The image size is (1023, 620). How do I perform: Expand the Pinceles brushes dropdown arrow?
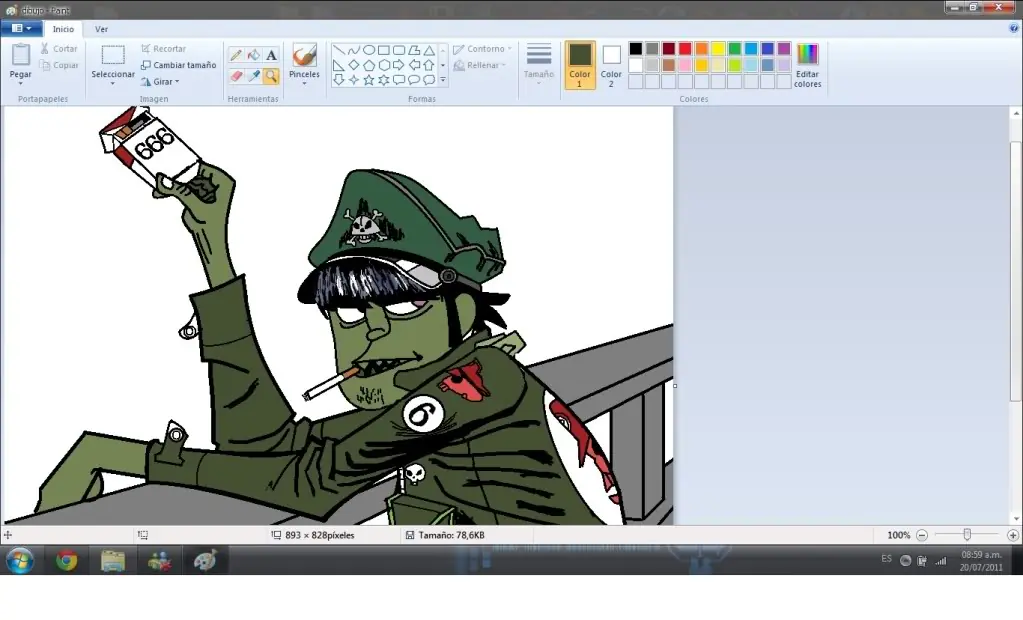[x=304, y=84]
